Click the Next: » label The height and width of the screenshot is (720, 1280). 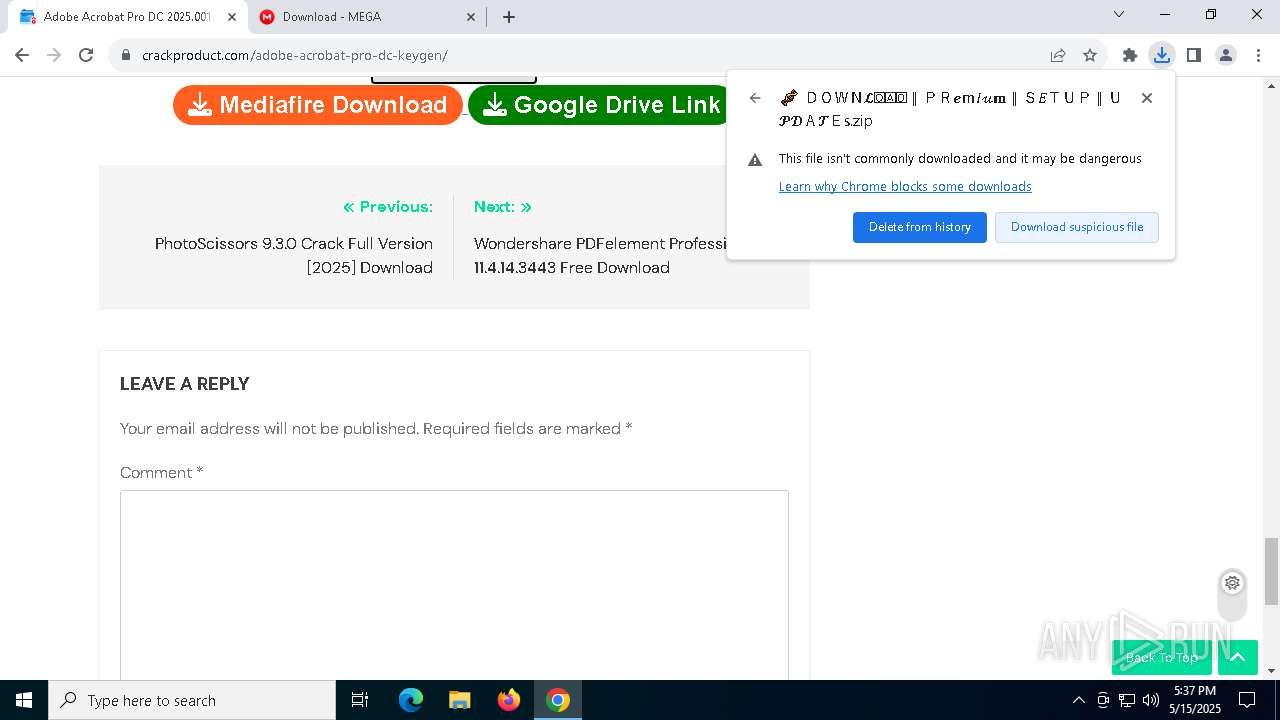(x=503, y=207)
